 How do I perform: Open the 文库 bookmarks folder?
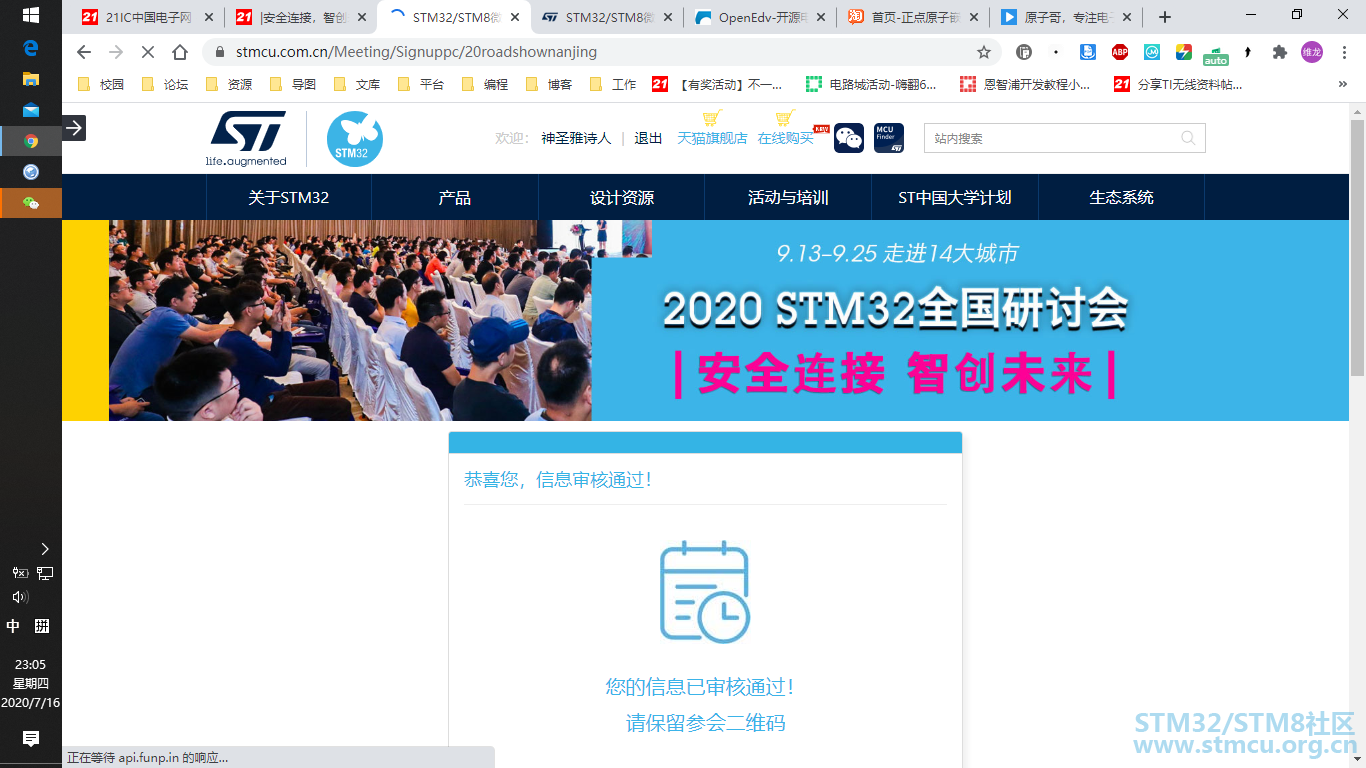pyautogui.click(x=357, y=85)
